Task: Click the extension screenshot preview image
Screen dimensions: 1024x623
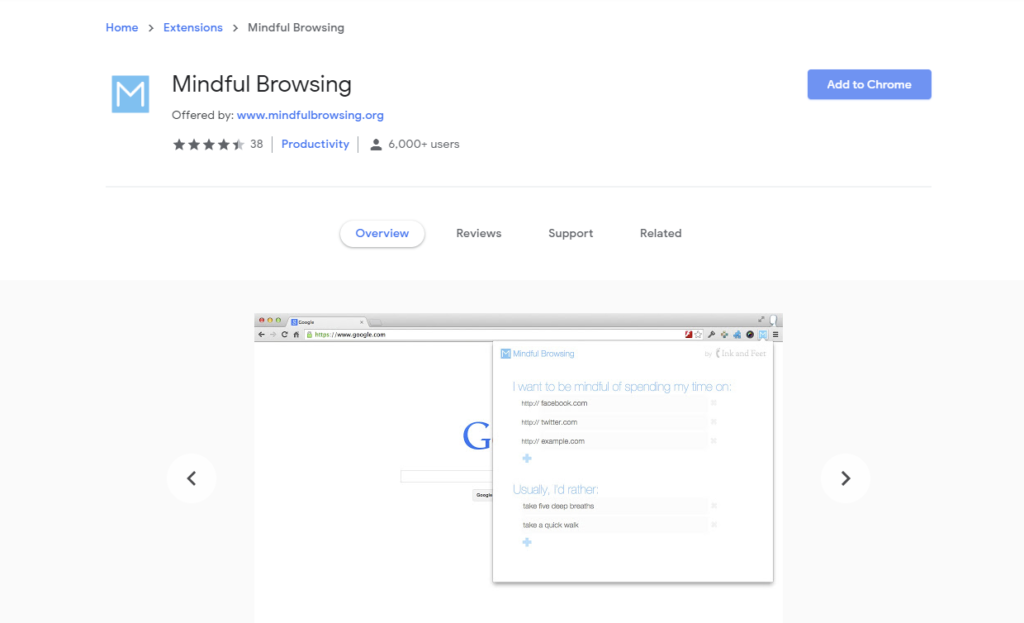Action: click(x=519, y=468)
